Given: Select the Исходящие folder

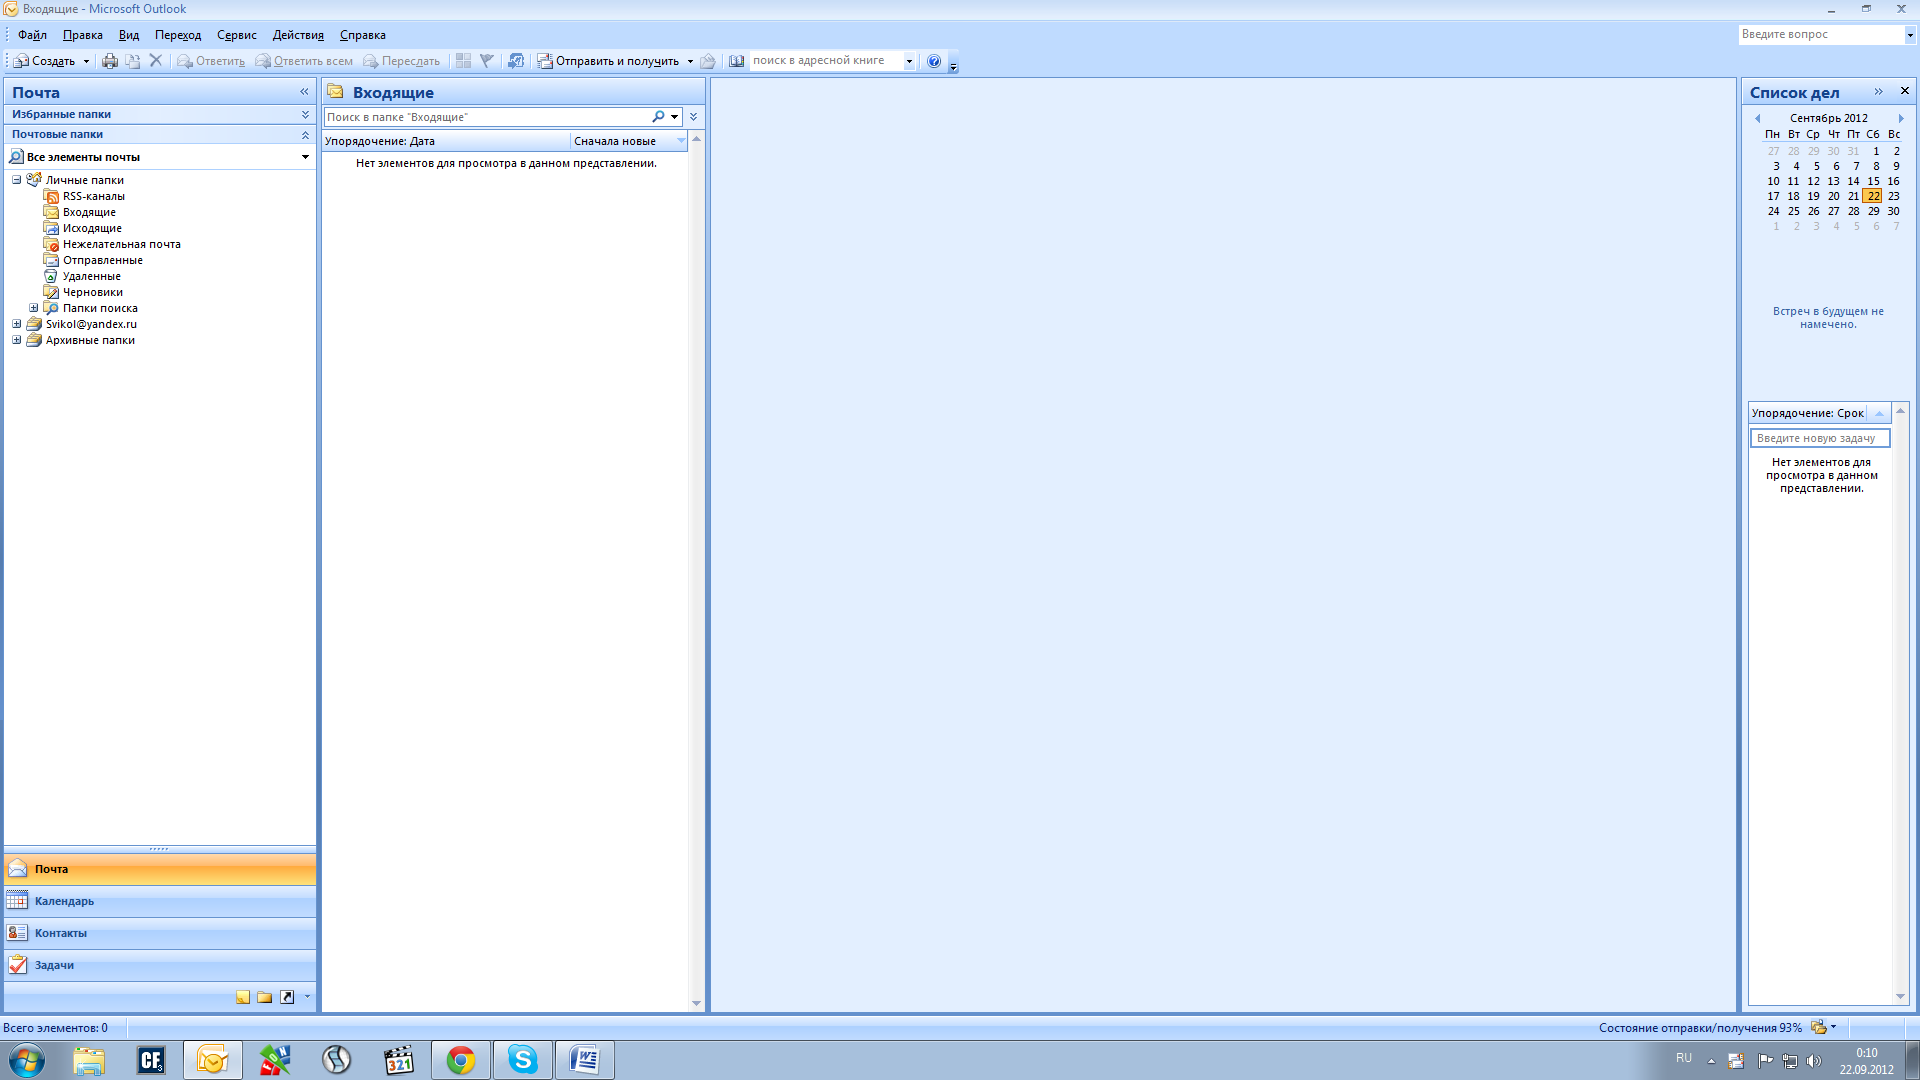Looking at the screenshot, I should click(x=92, y=228).
